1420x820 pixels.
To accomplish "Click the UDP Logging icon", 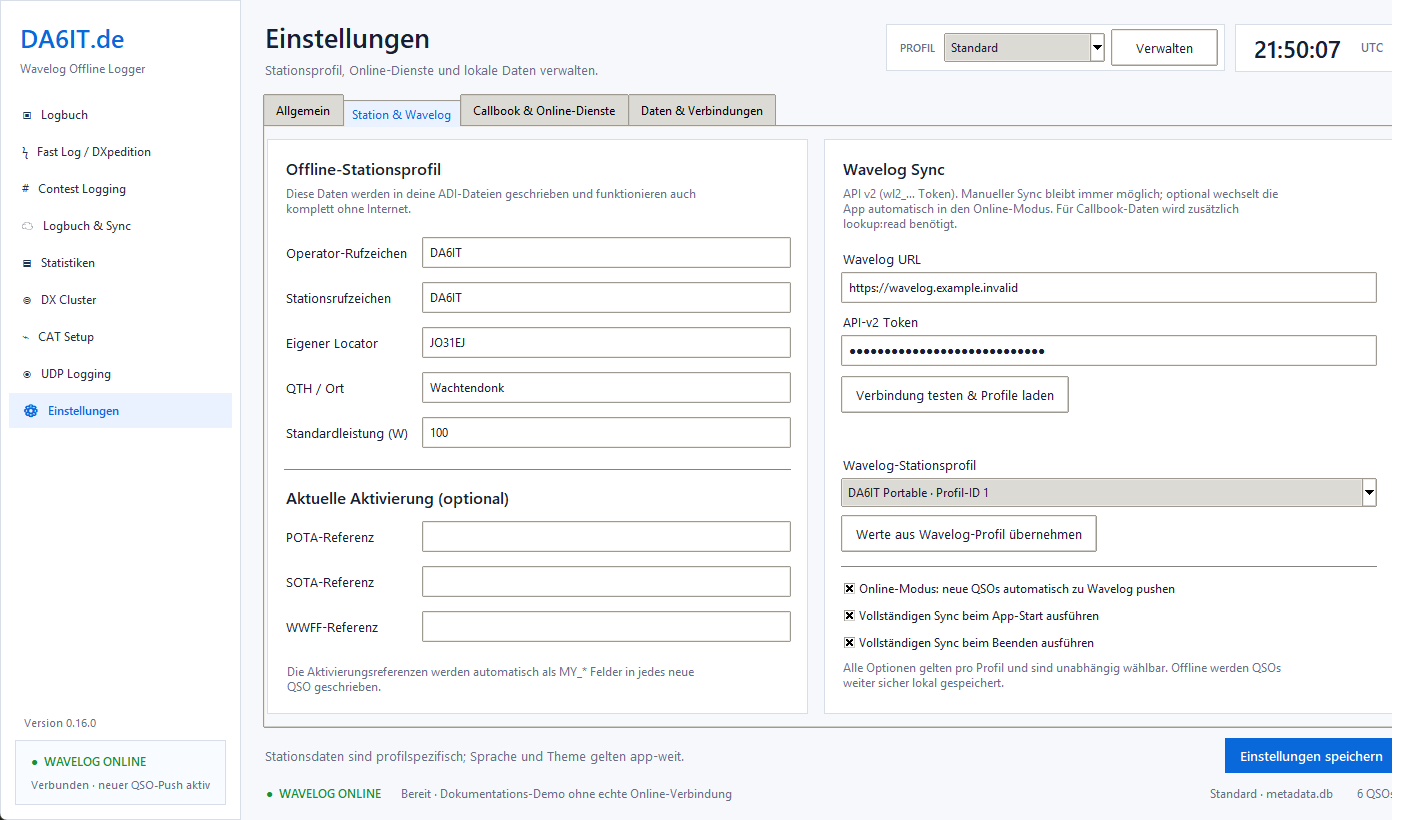I will click(x=27, y=374).
